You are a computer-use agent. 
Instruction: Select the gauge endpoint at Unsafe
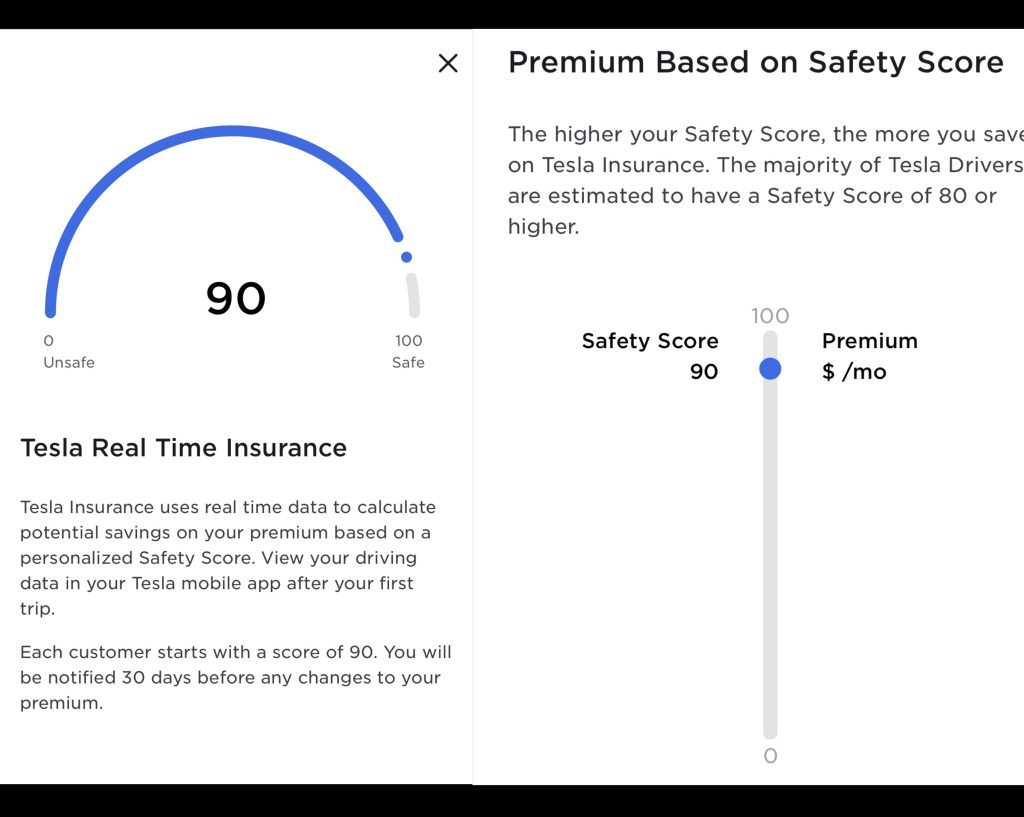(x=50, y=310)
